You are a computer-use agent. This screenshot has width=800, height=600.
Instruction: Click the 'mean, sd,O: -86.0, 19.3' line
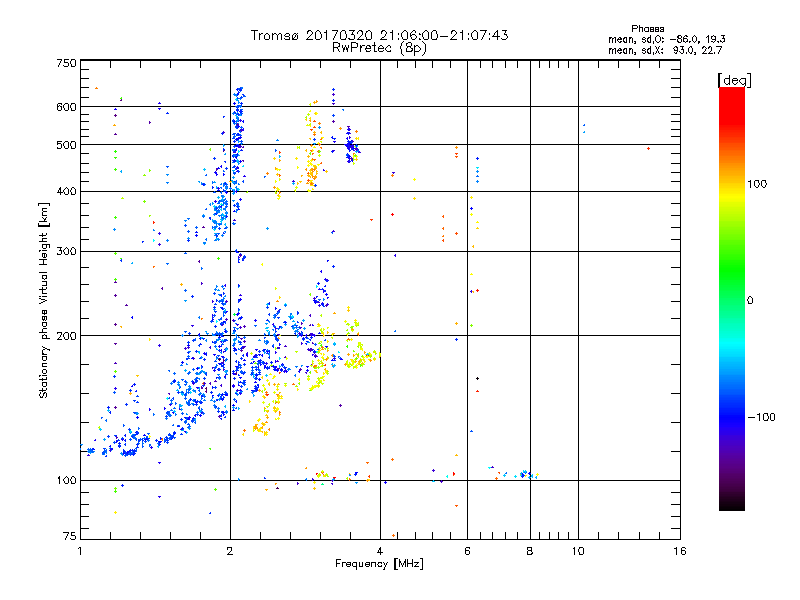(666, 39)
